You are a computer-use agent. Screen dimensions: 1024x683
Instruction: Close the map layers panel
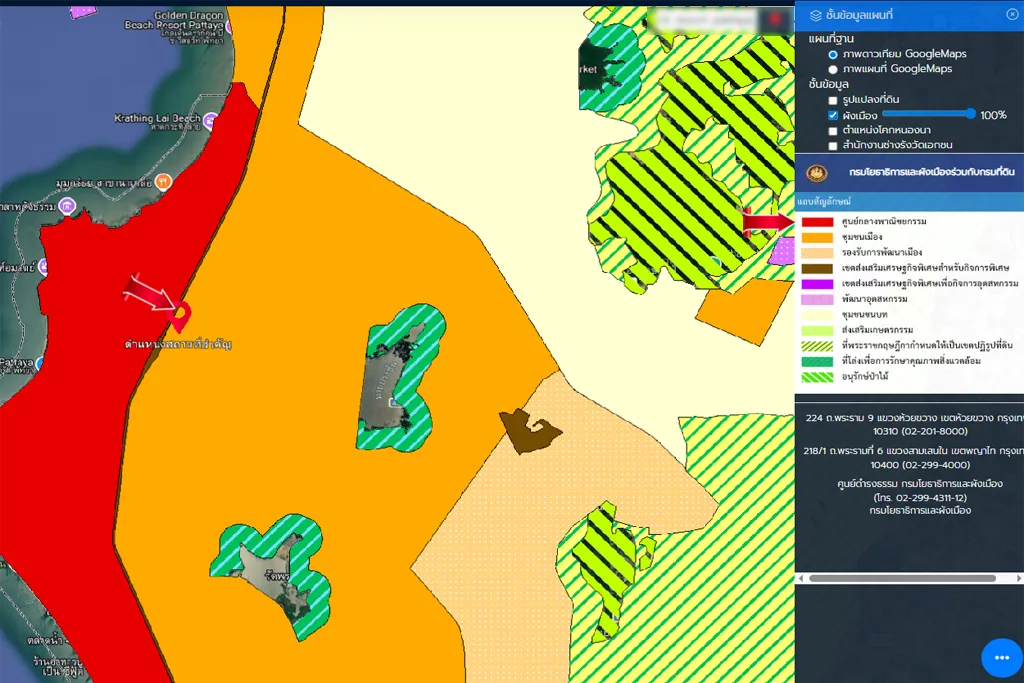coord(1011,14)
